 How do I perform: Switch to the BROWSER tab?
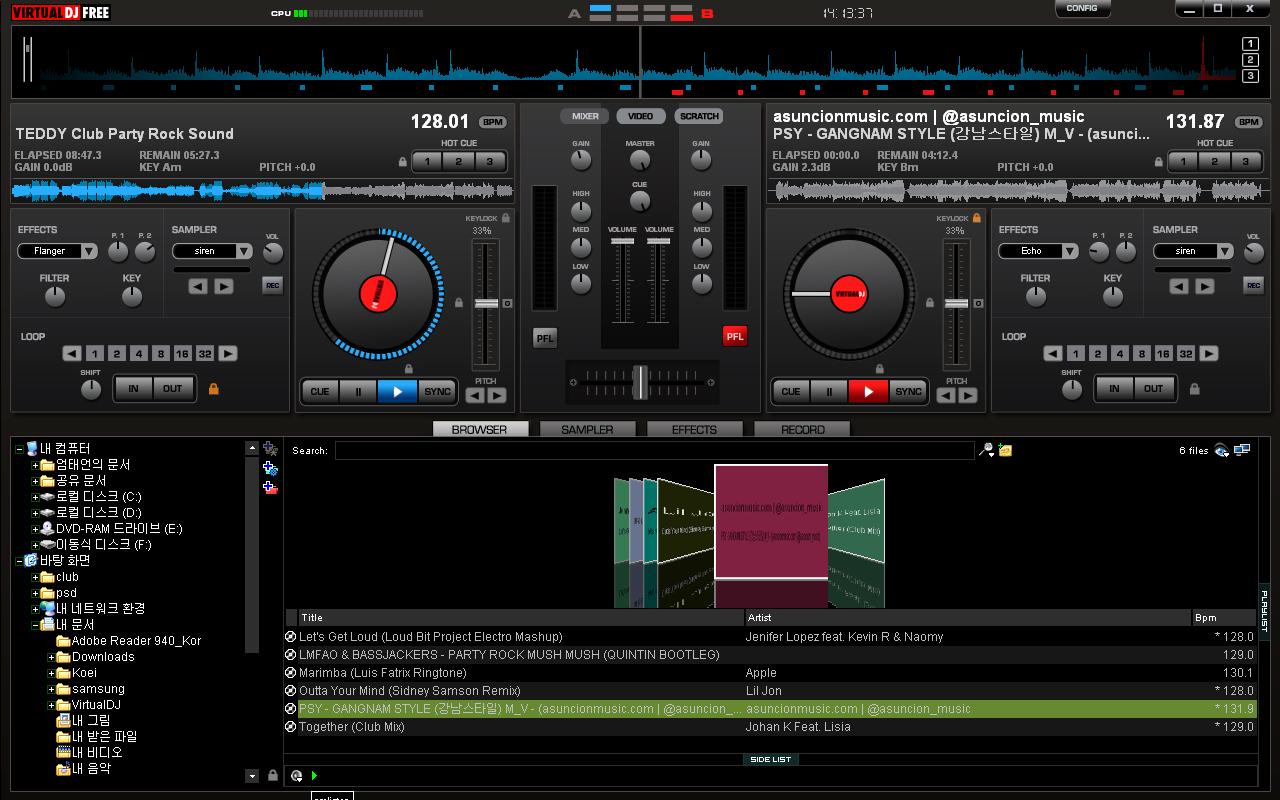tap(479, 429)
